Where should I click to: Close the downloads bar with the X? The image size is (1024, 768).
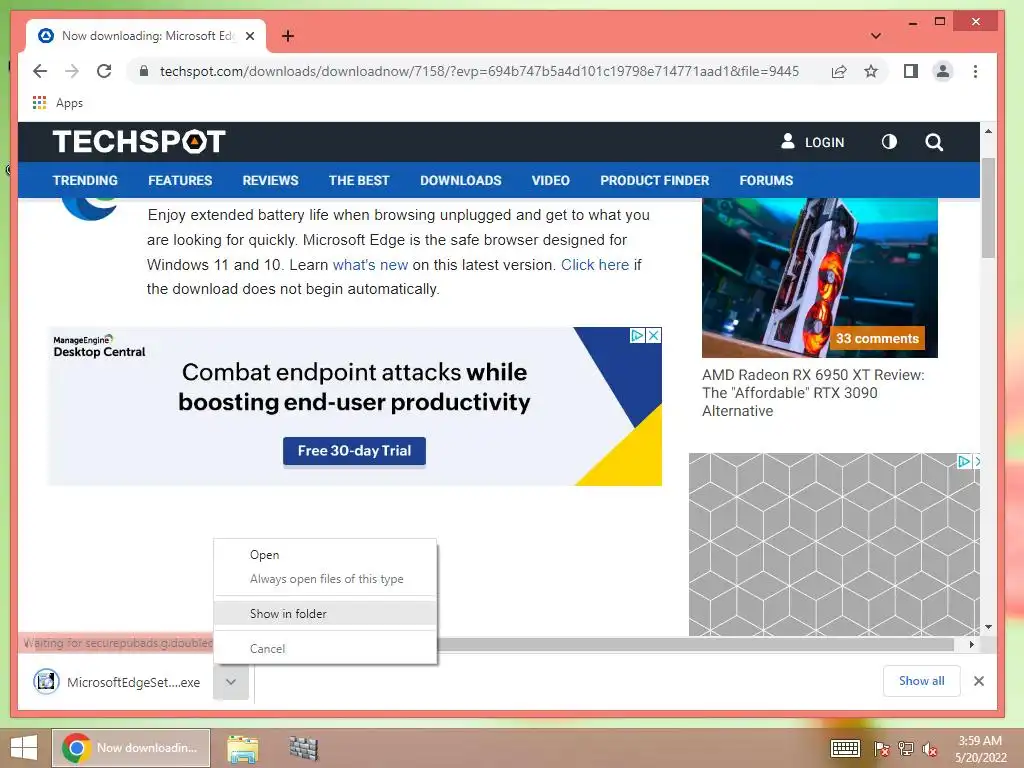978,681
